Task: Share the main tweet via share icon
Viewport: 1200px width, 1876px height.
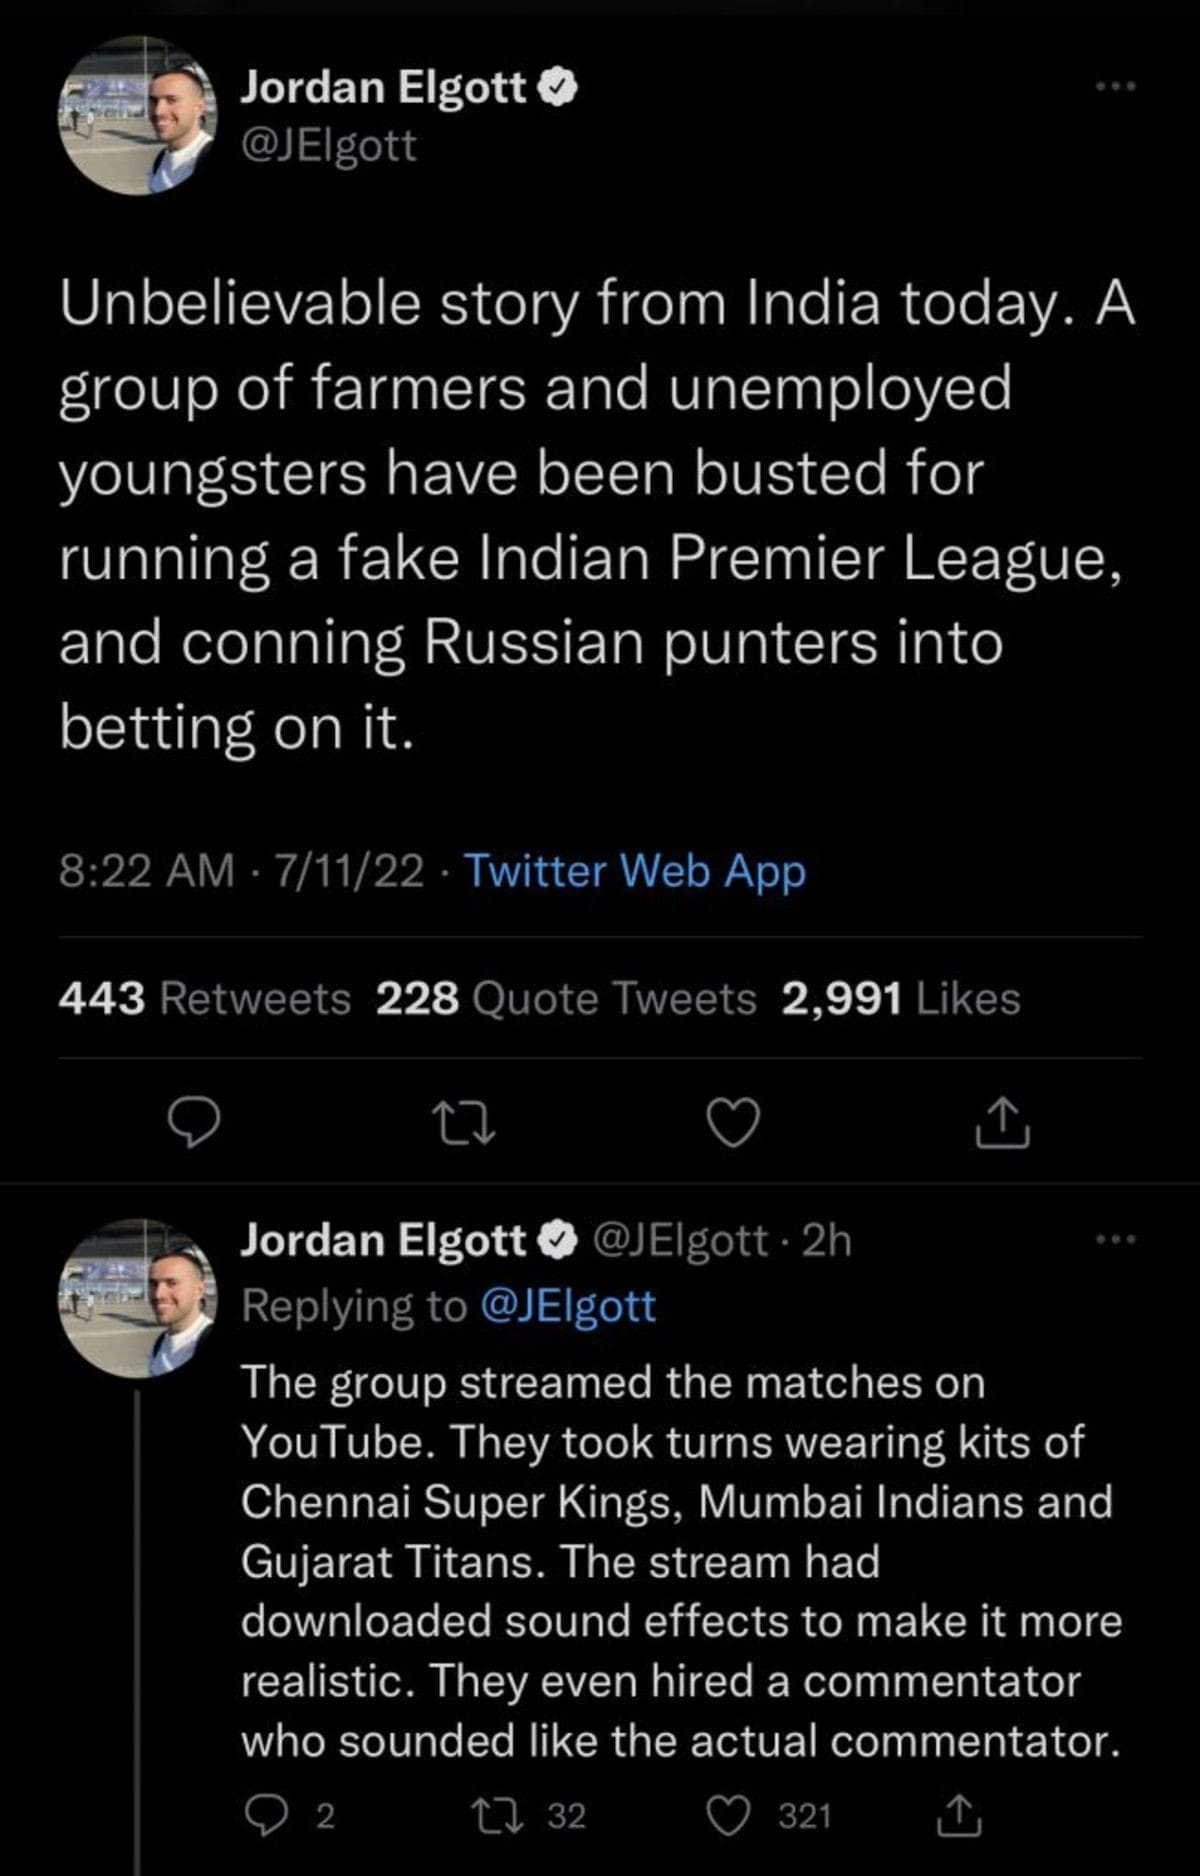Action: point(1002,1123)
